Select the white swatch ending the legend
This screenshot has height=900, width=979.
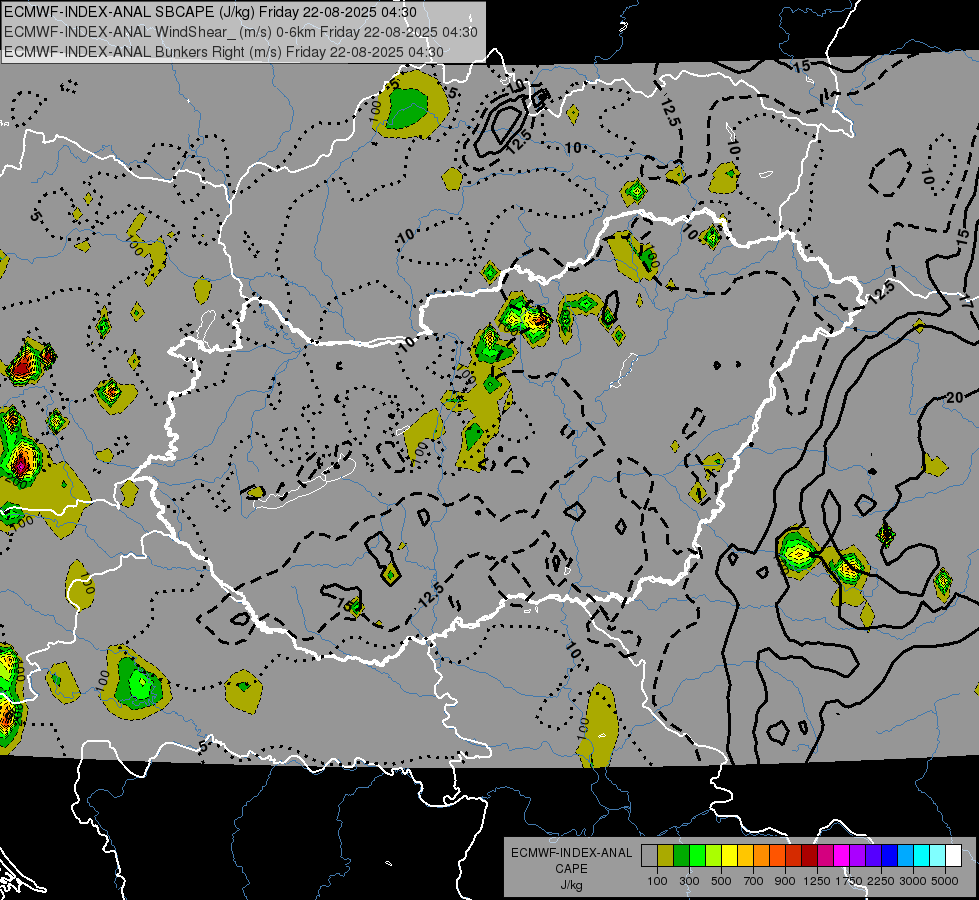pyautogui.click(x=953, y=855)
